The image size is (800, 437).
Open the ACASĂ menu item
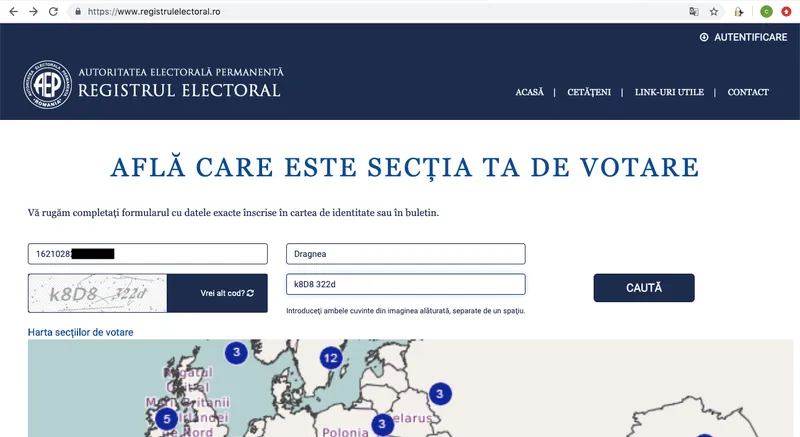click(530, 92)
